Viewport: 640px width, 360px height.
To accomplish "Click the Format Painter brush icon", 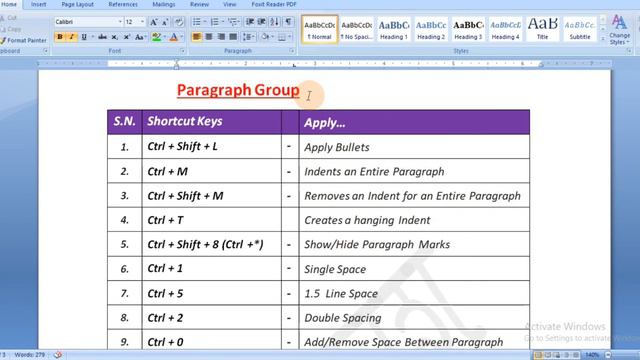I will (x=3, y=40).
